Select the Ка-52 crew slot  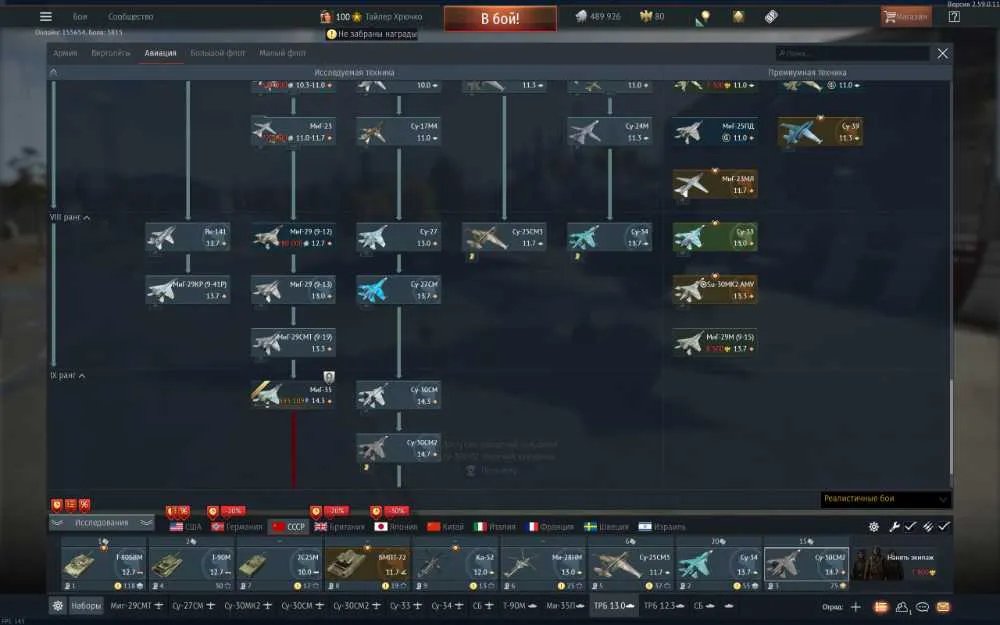(x=455, y=564)
